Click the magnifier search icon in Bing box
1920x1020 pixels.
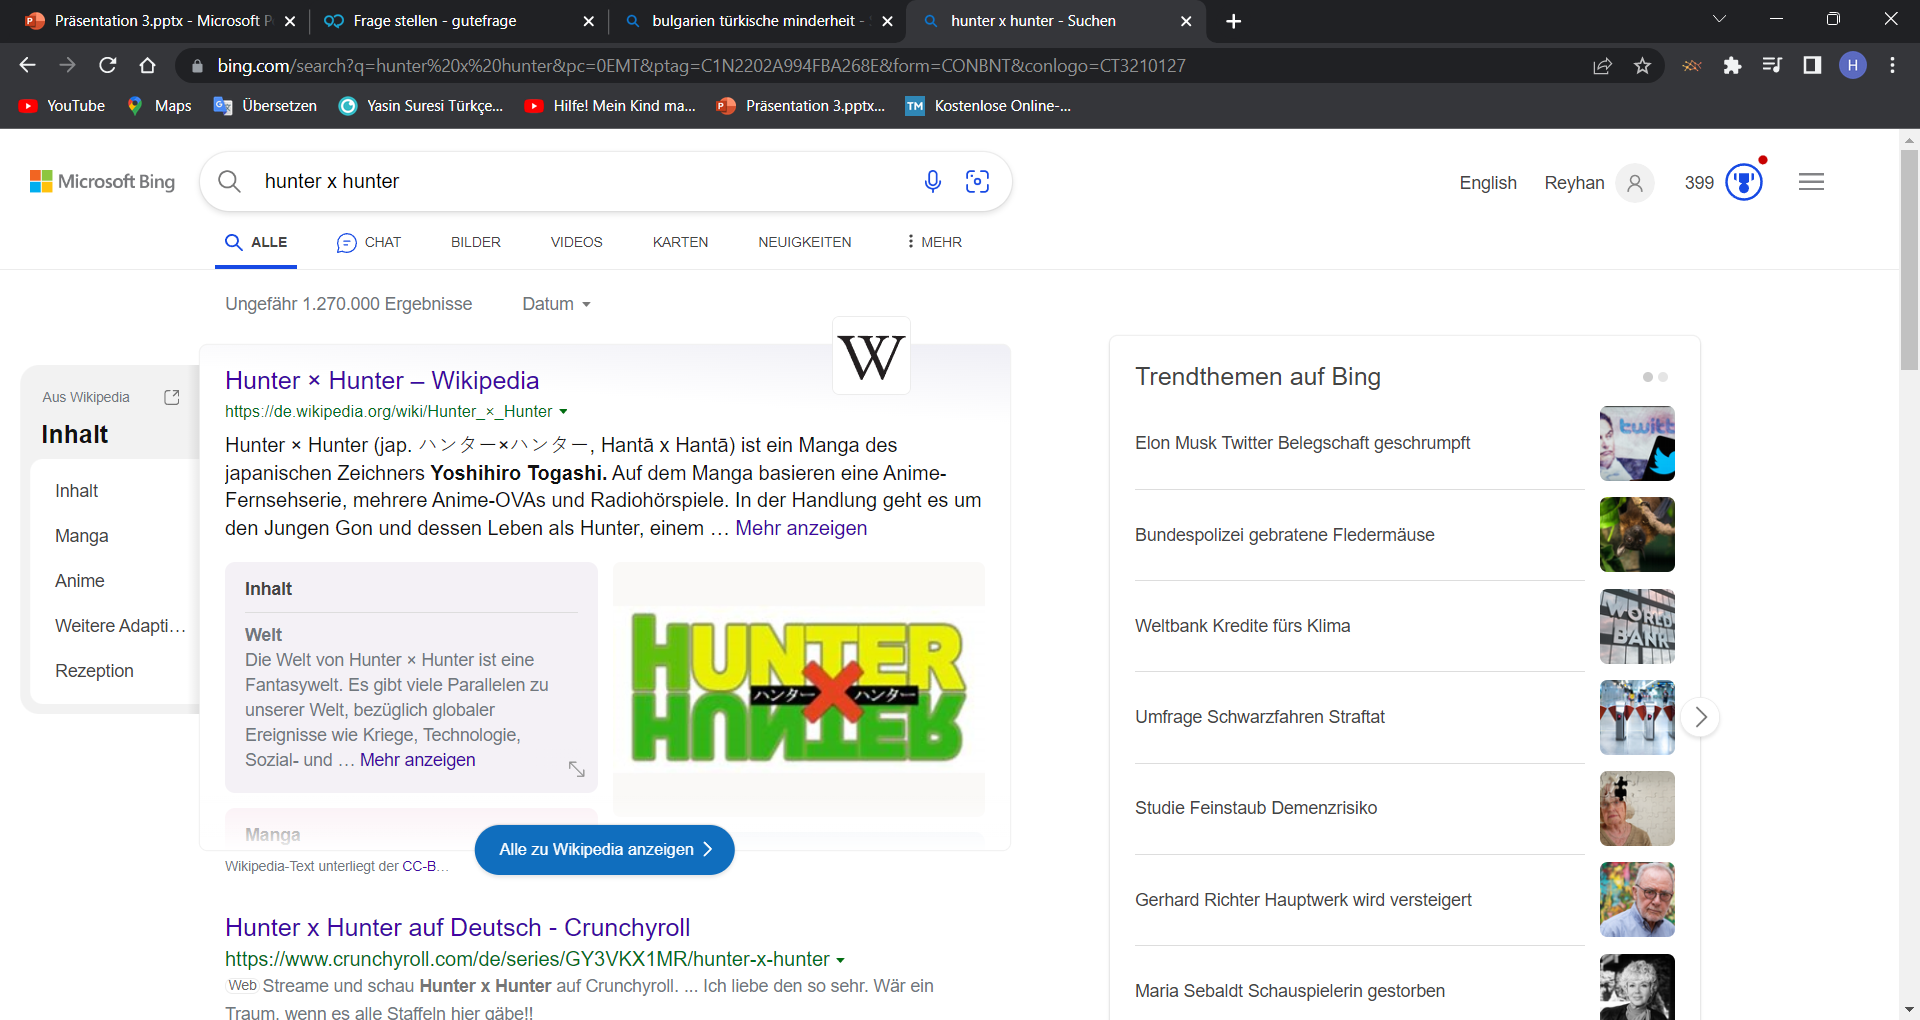[x=229, y=181]
